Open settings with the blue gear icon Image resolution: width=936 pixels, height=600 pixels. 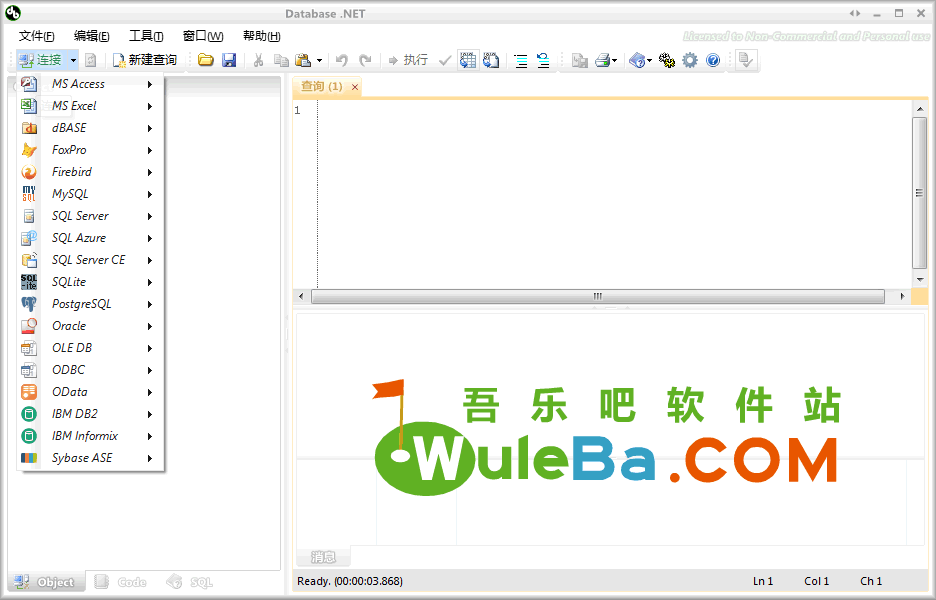pyautogui.click(x=689, y=60)
